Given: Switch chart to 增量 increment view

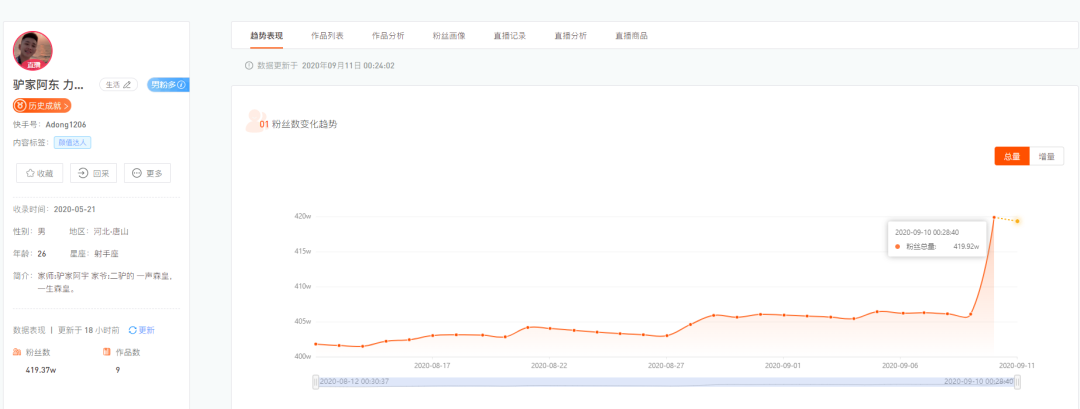Looking at the screenshot, I should click(1047, 156).
